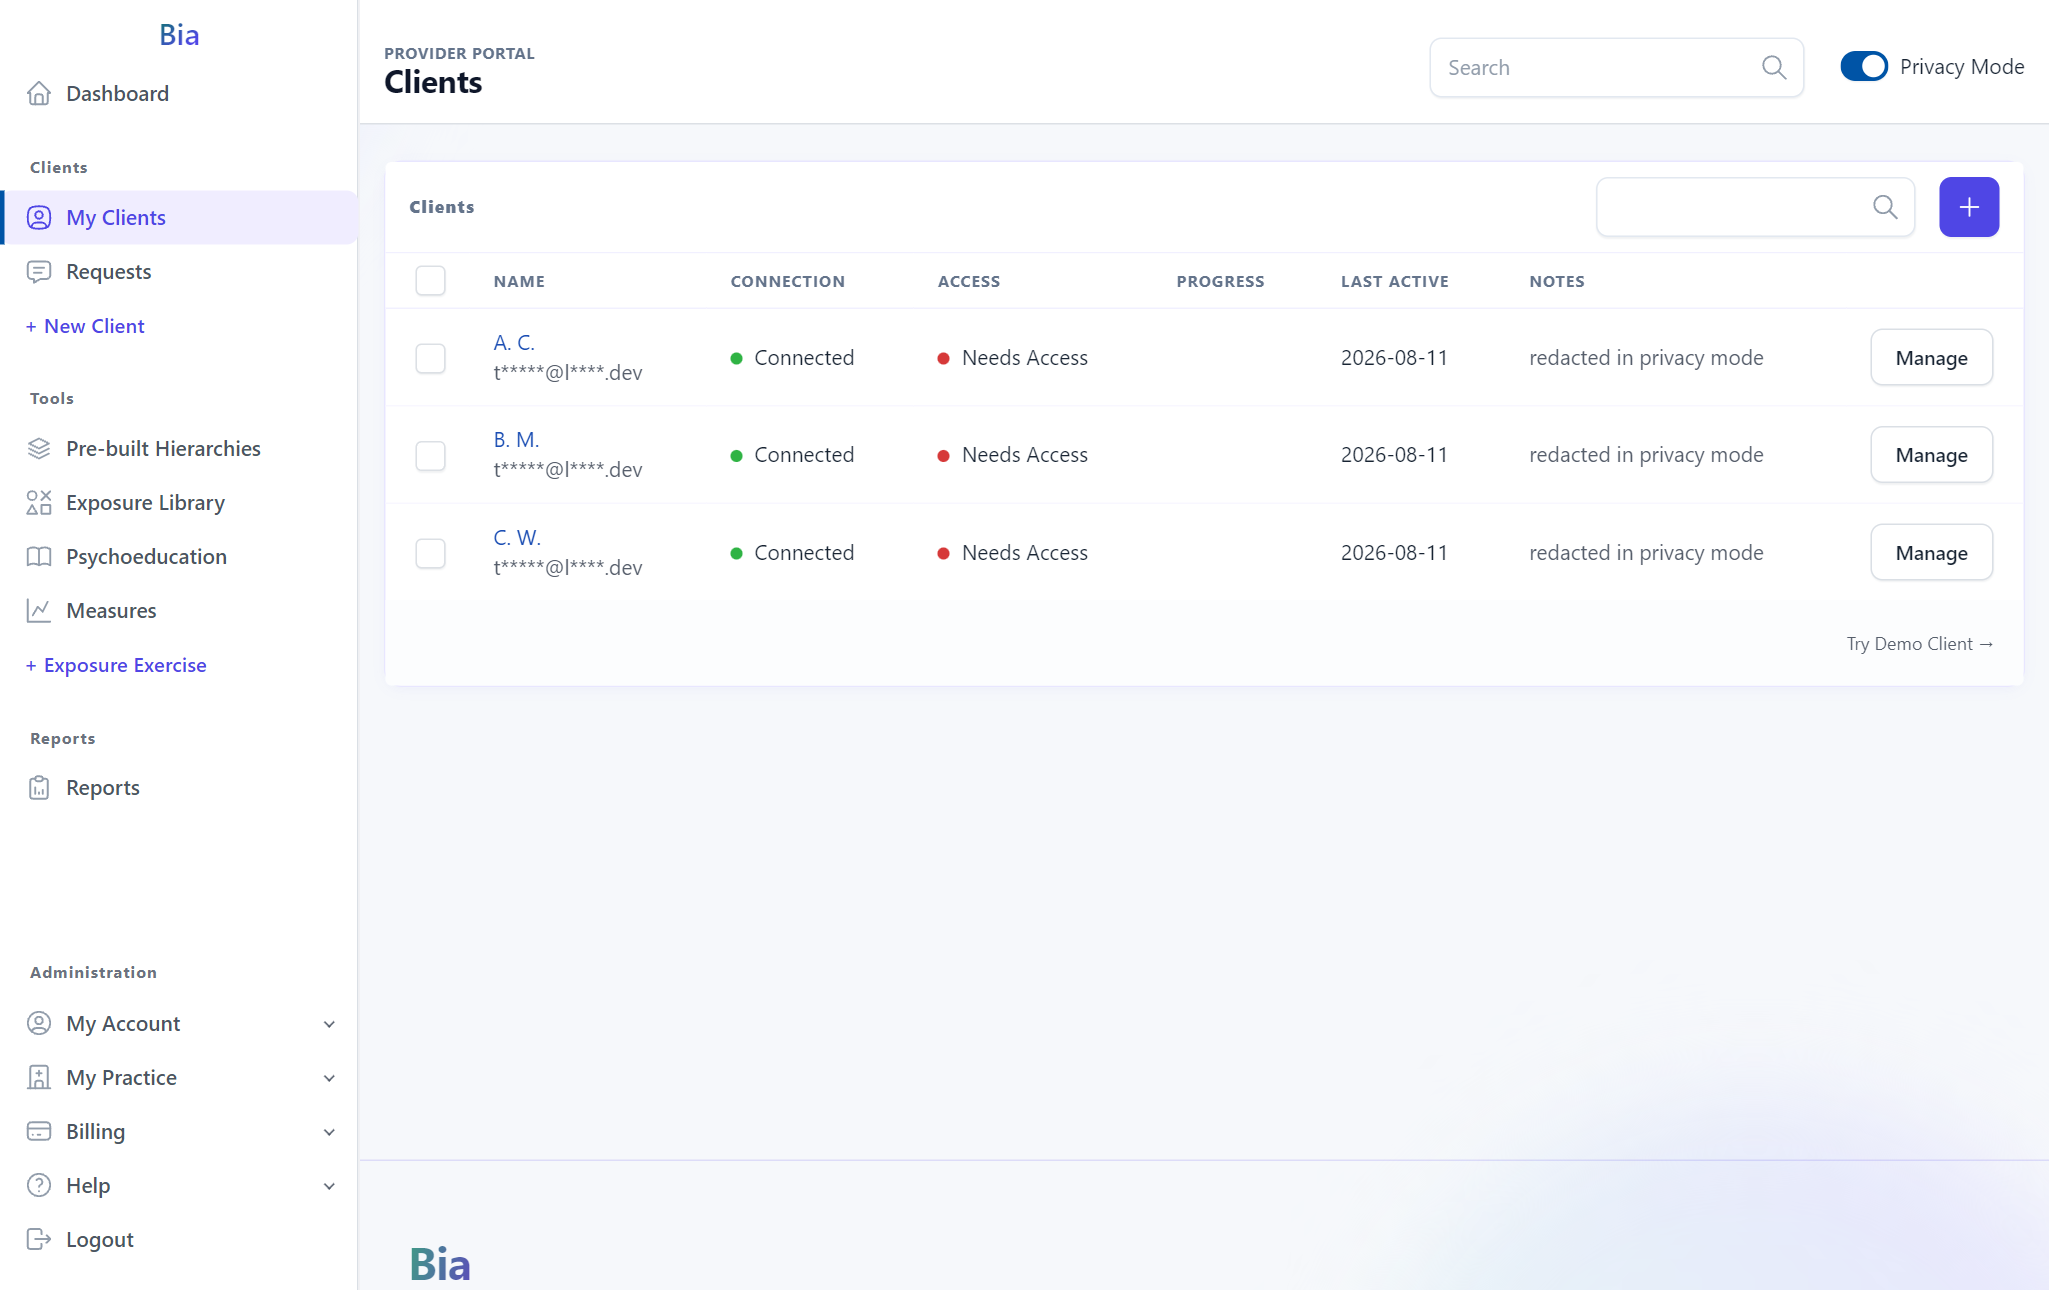The image size is (2049, 1290).
Task: Click the + New Client link
Action: tap(85, 326)
